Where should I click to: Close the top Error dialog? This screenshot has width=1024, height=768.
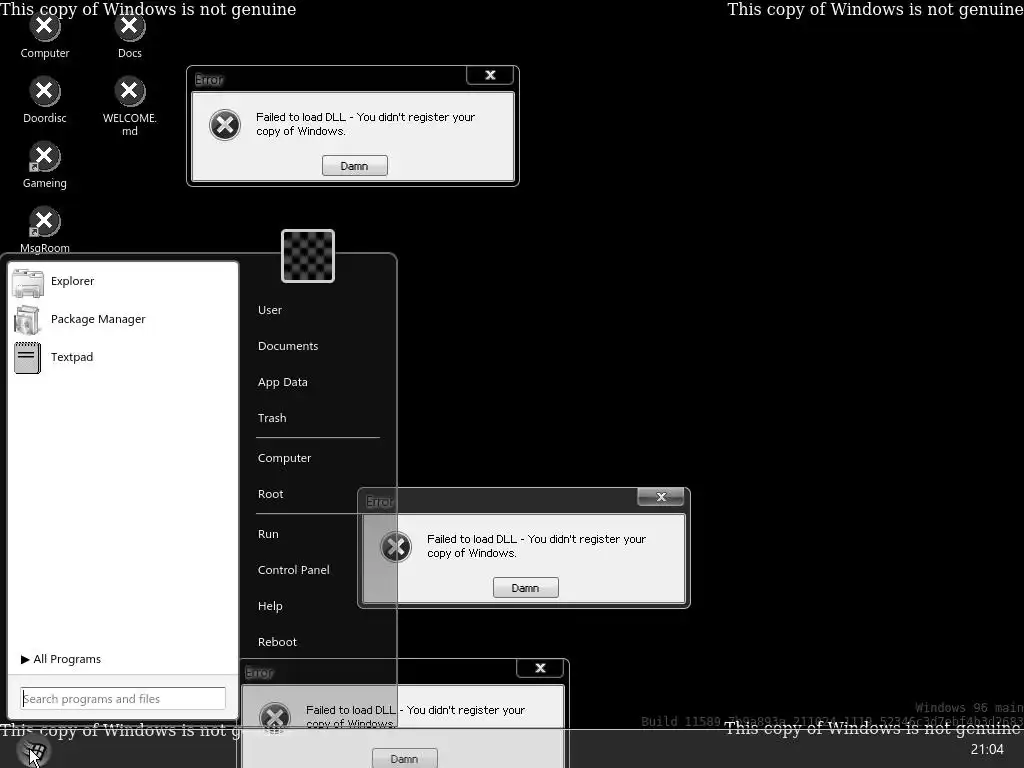coord(490,75)
